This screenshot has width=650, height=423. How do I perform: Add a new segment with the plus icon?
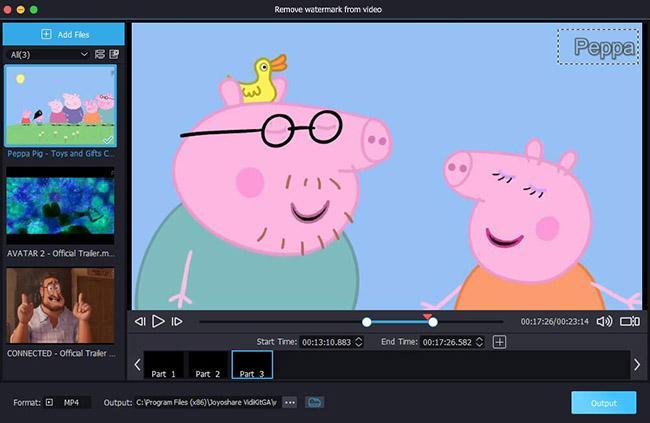click(x=500, y=342)
